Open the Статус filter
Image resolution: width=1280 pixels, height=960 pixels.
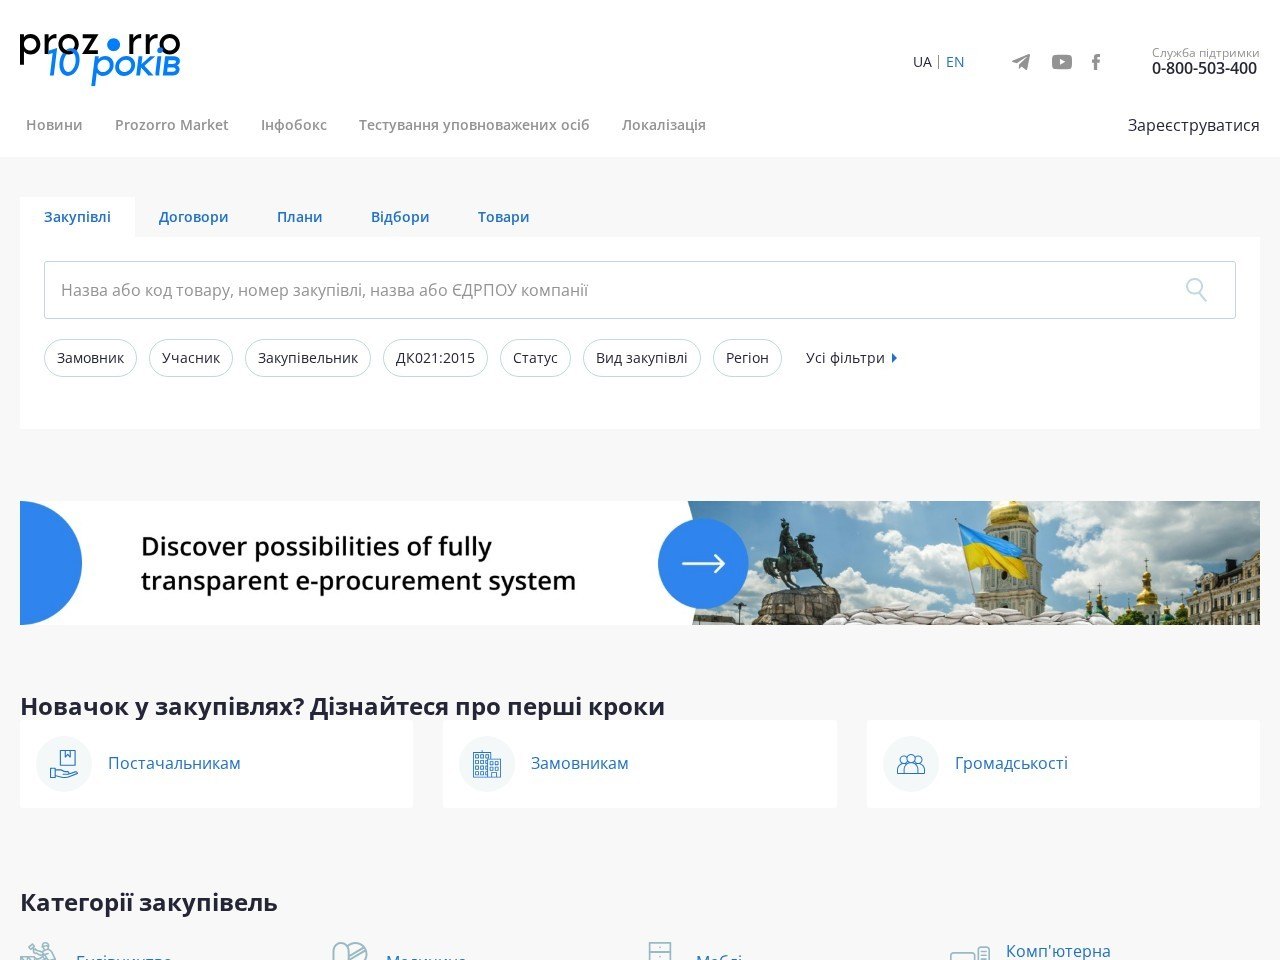click(535, 358)
